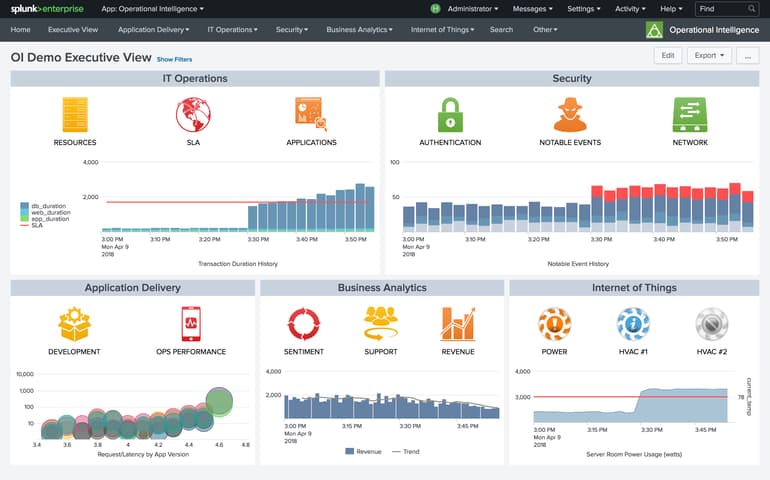
Task: Expand the App: Operational Intelligence dropdown
Action: (x=152, y=9)
